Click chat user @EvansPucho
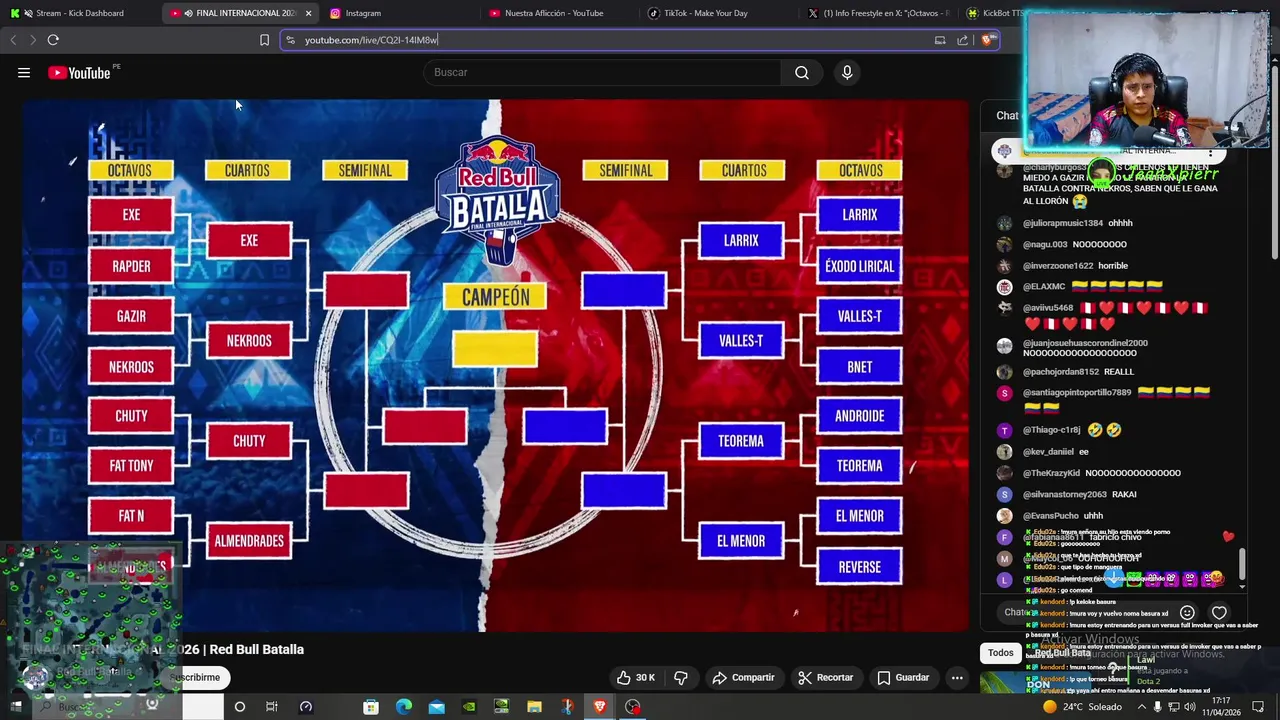Image resolution: width=1280 pixels, height=720 pixels. (x=1050, y=516)
